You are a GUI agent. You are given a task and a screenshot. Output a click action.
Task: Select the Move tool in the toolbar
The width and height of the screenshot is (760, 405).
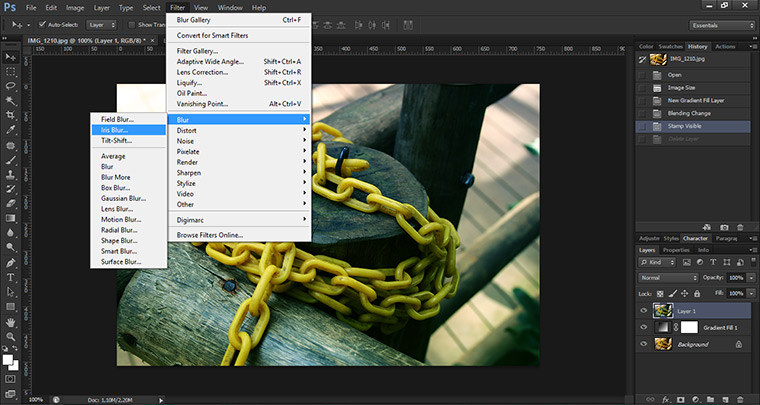(10, 57)
